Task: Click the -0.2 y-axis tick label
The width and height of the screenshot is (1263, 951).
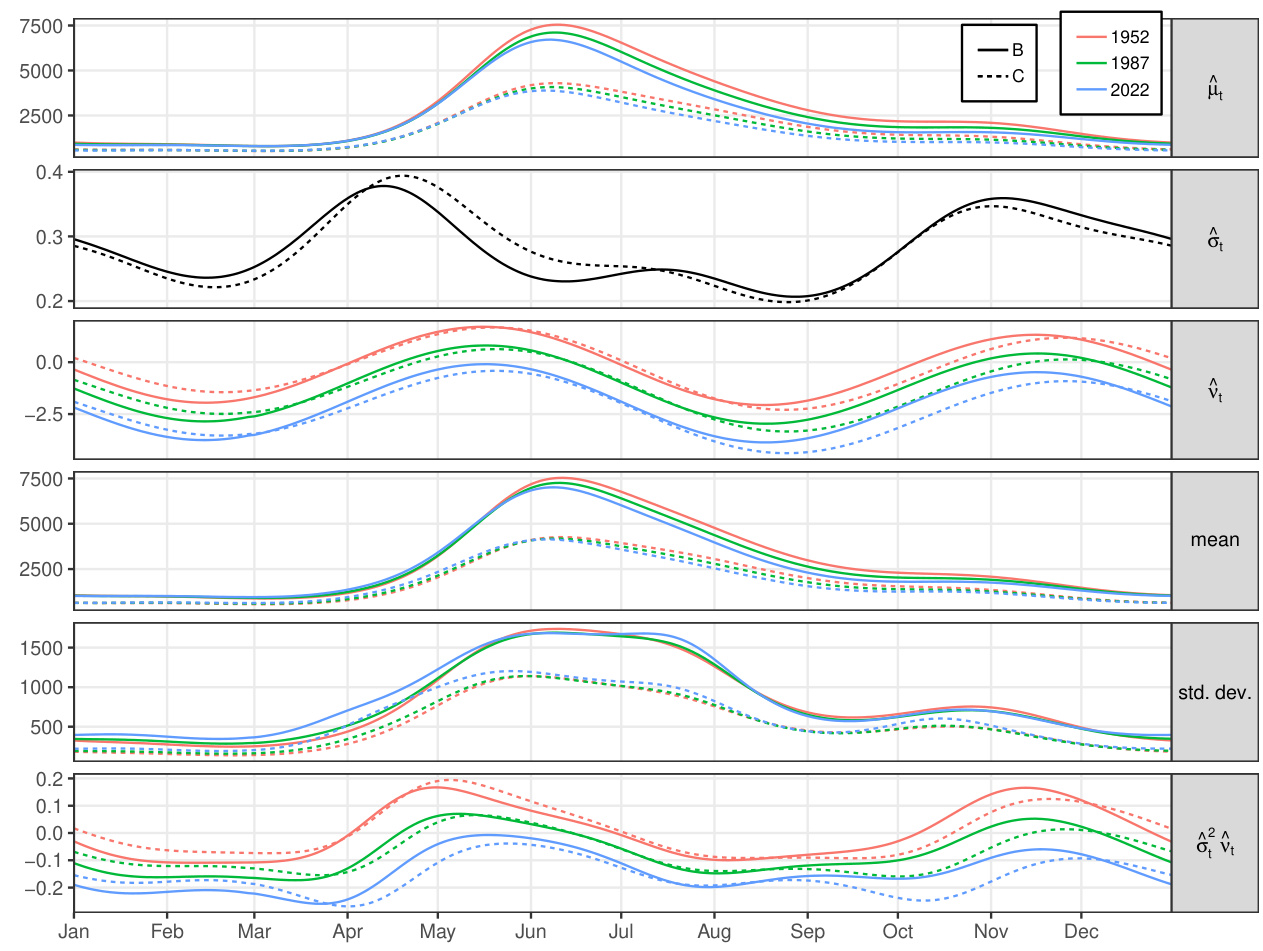Action: 48,887
